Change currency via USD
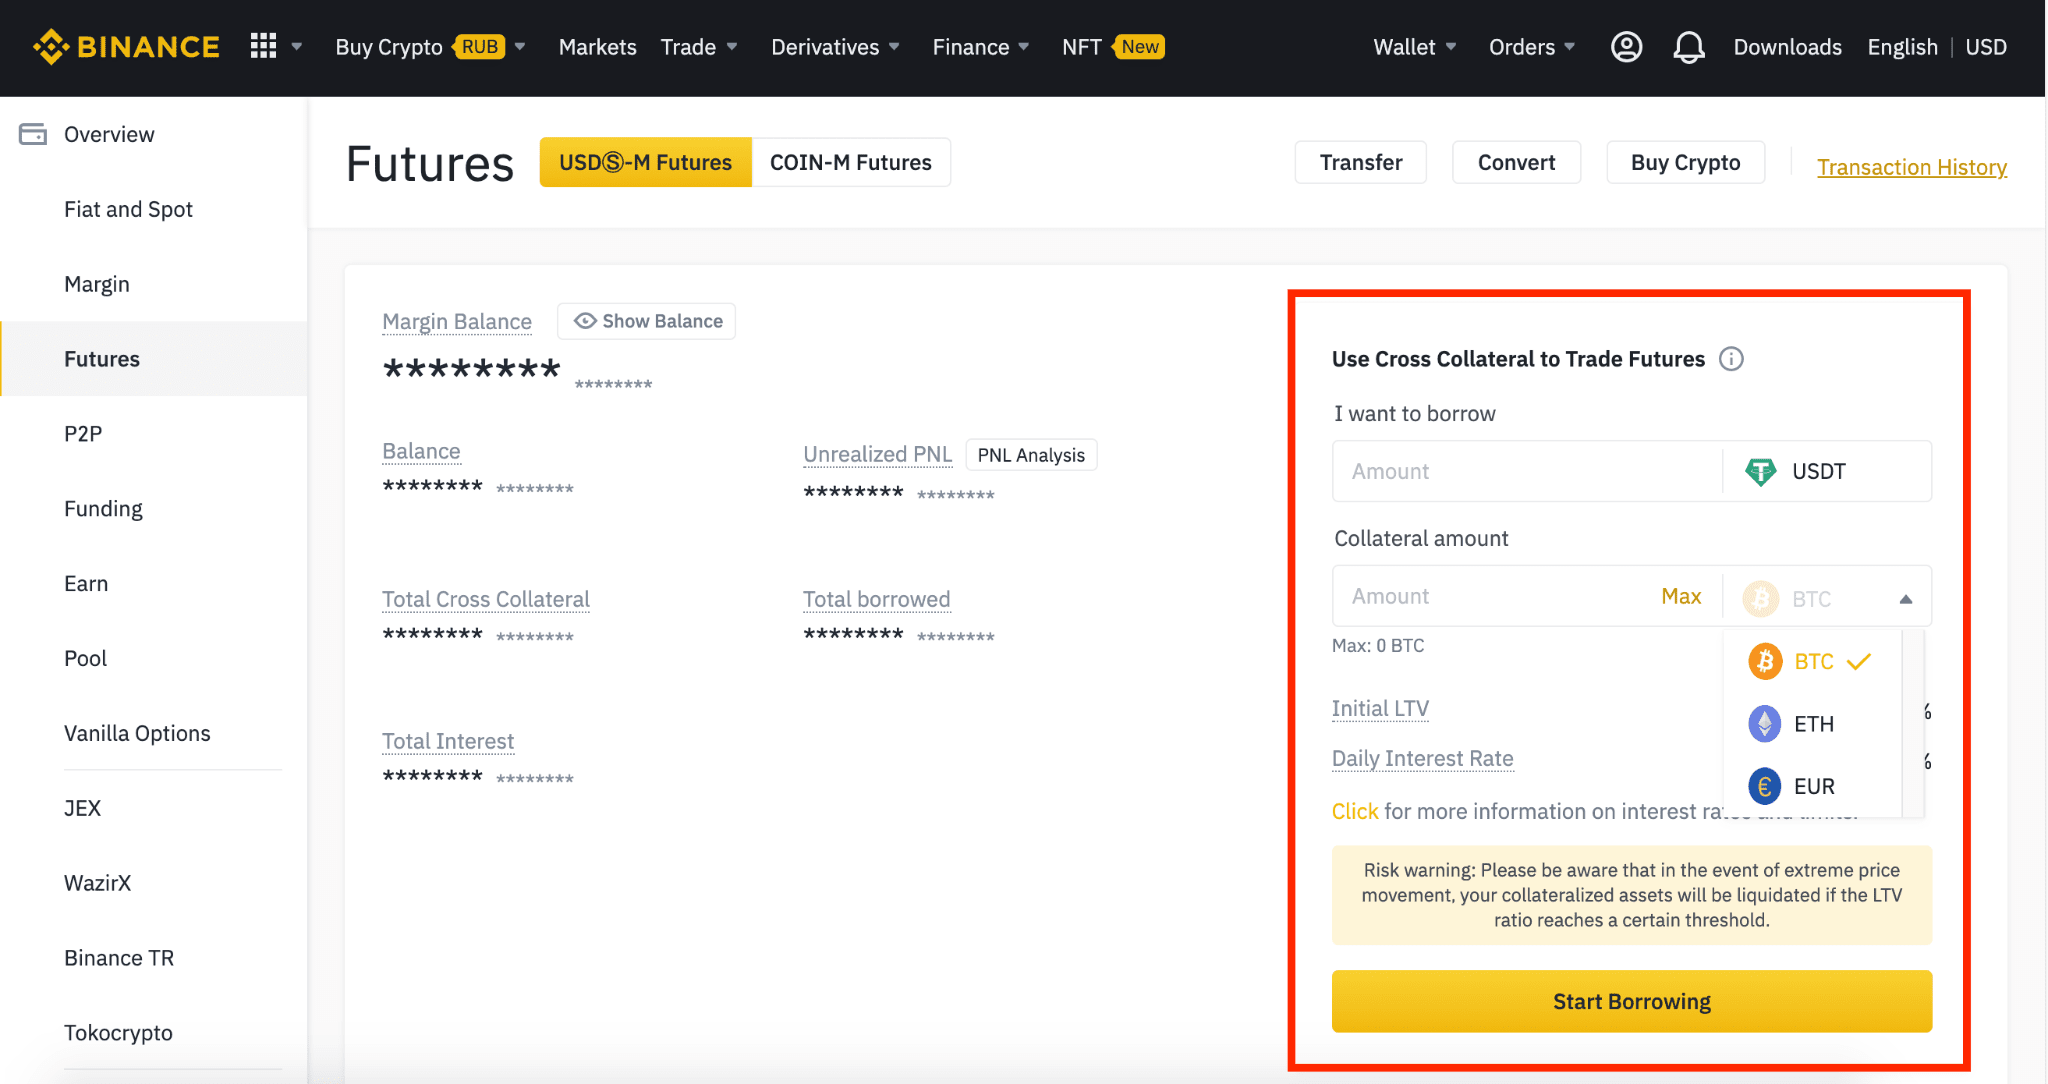Viewport: 2048px width, 1084px height. point(1985,47)
